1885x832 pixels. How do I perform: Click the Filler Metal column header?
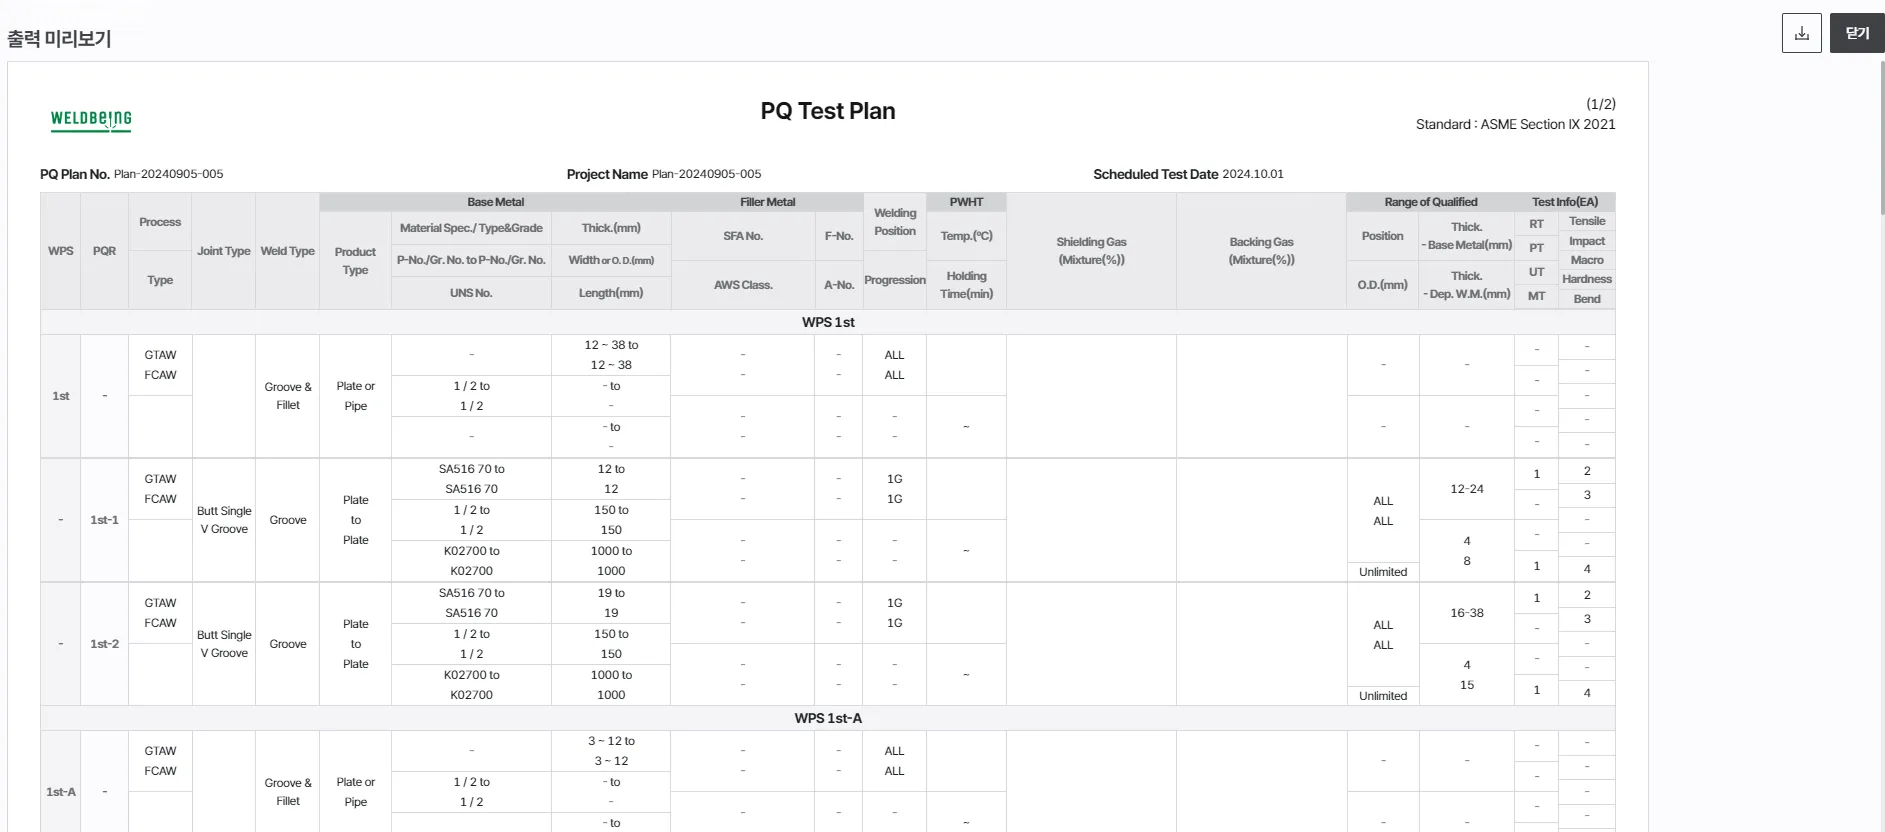coord(767,202)
